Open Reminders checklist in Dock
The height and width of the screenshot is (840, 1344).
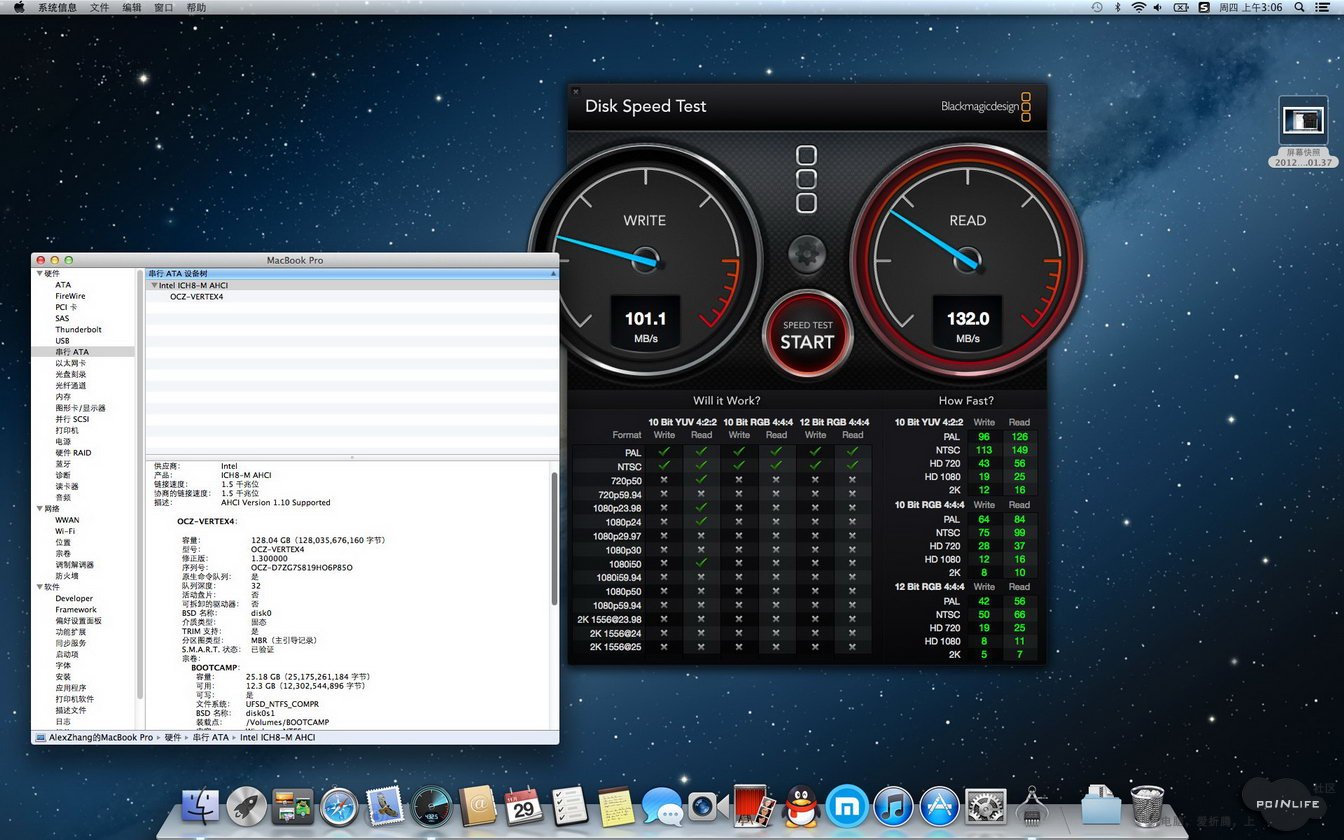(x=569, y=806)
